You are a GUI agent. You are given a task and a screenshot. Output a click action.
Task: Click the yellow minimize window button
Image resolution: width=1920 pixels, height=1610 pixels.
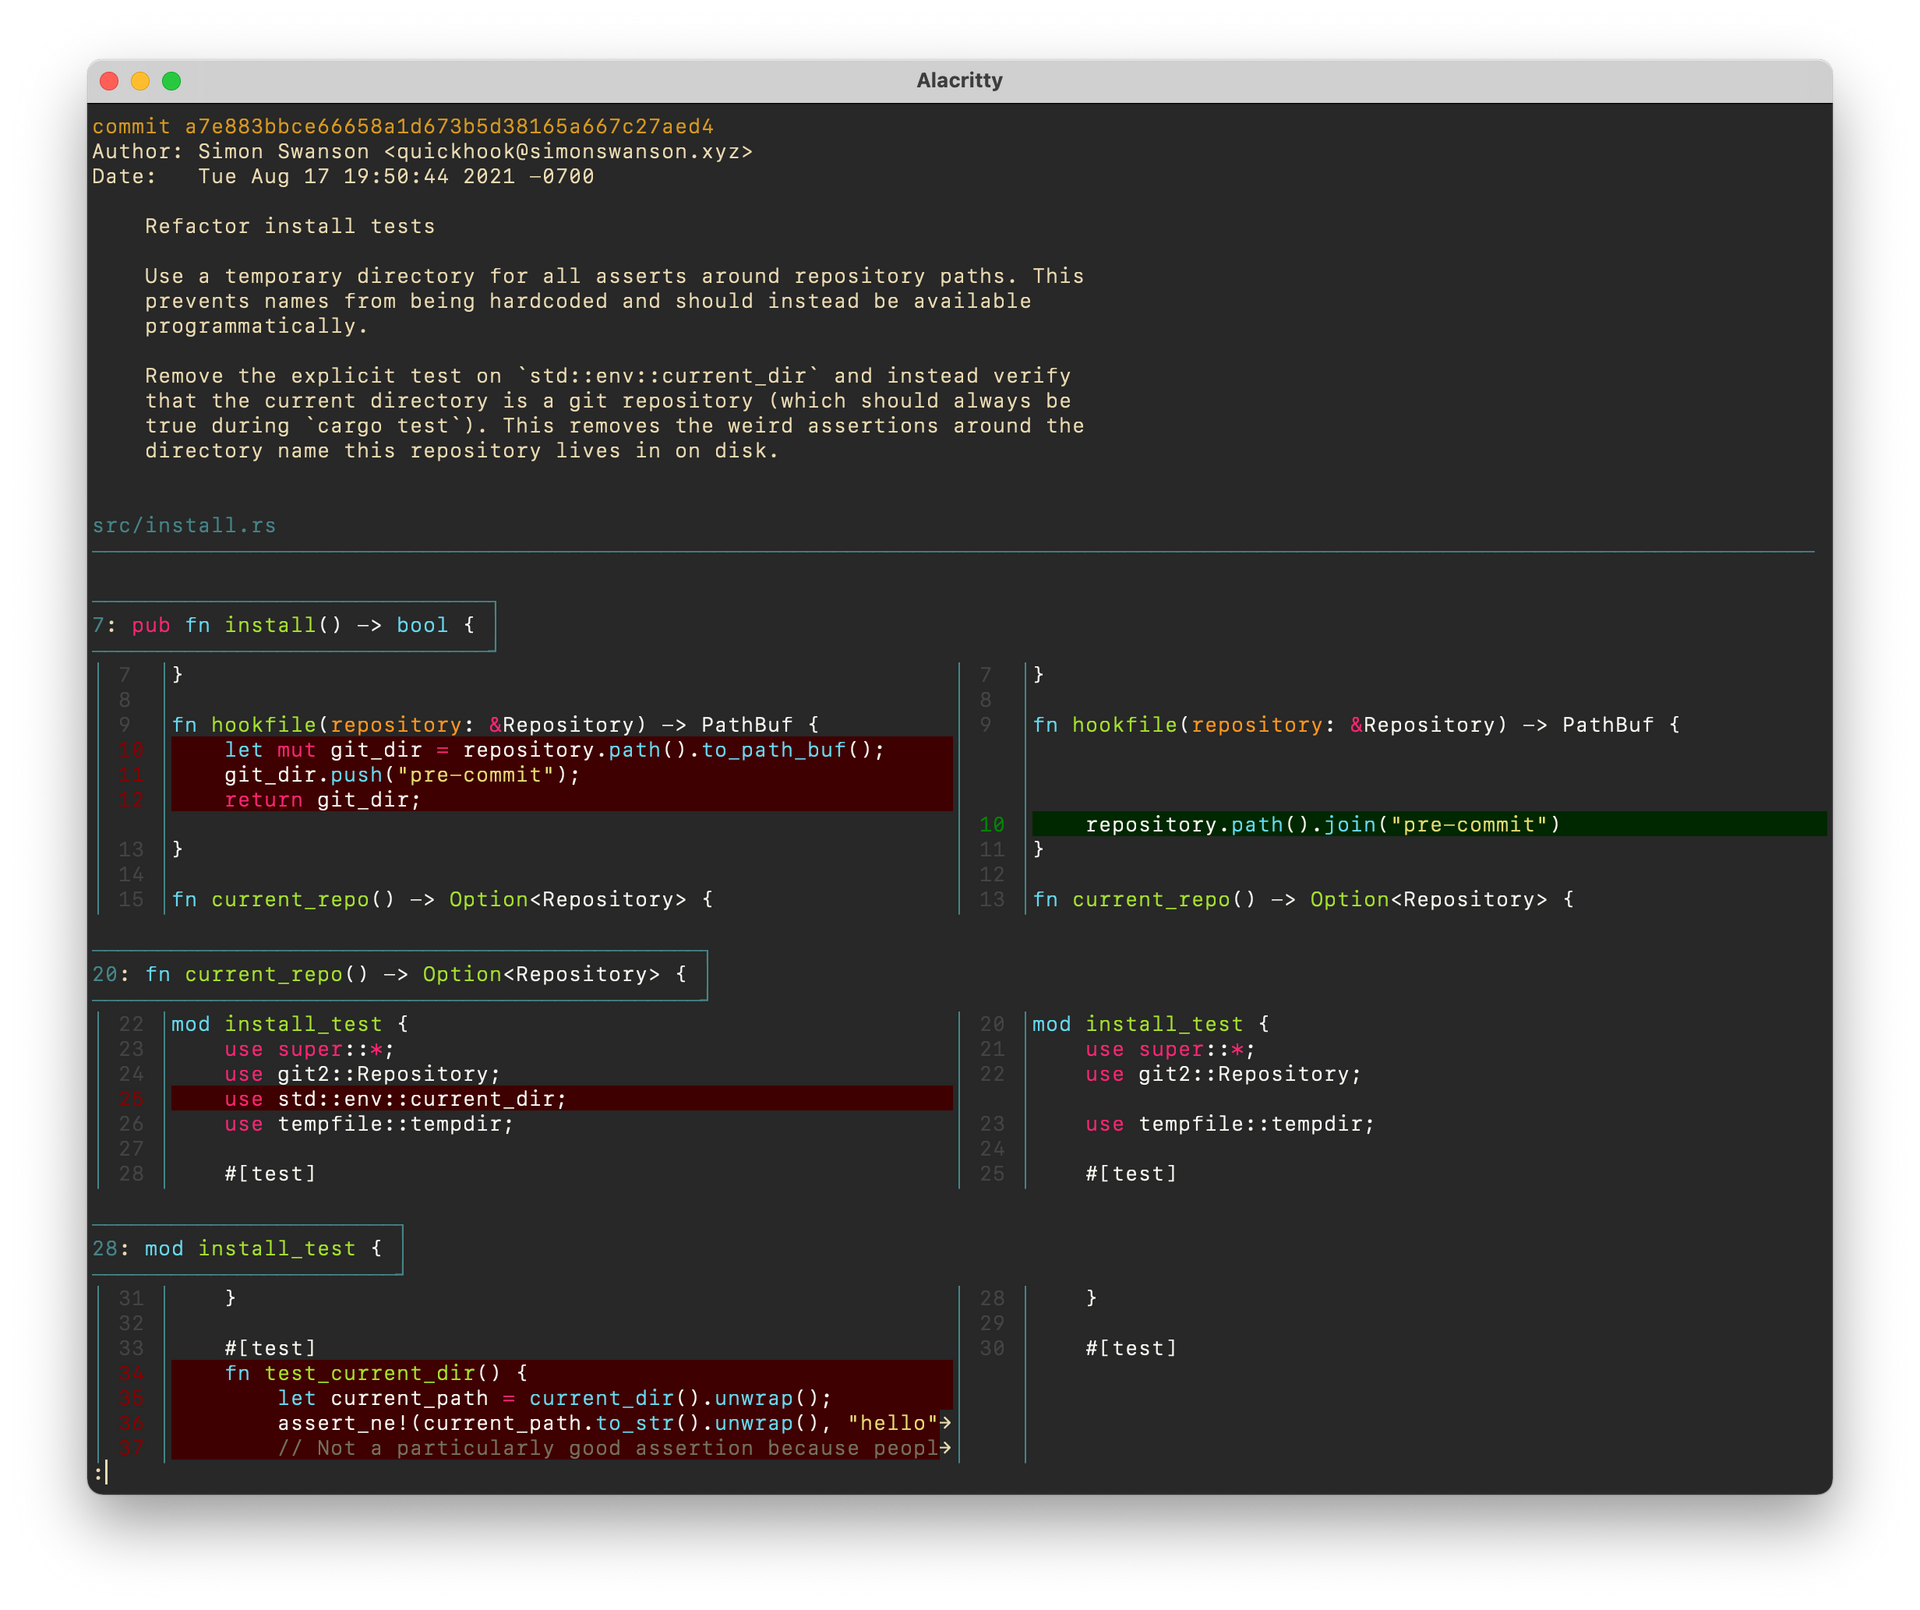(141, 81)
